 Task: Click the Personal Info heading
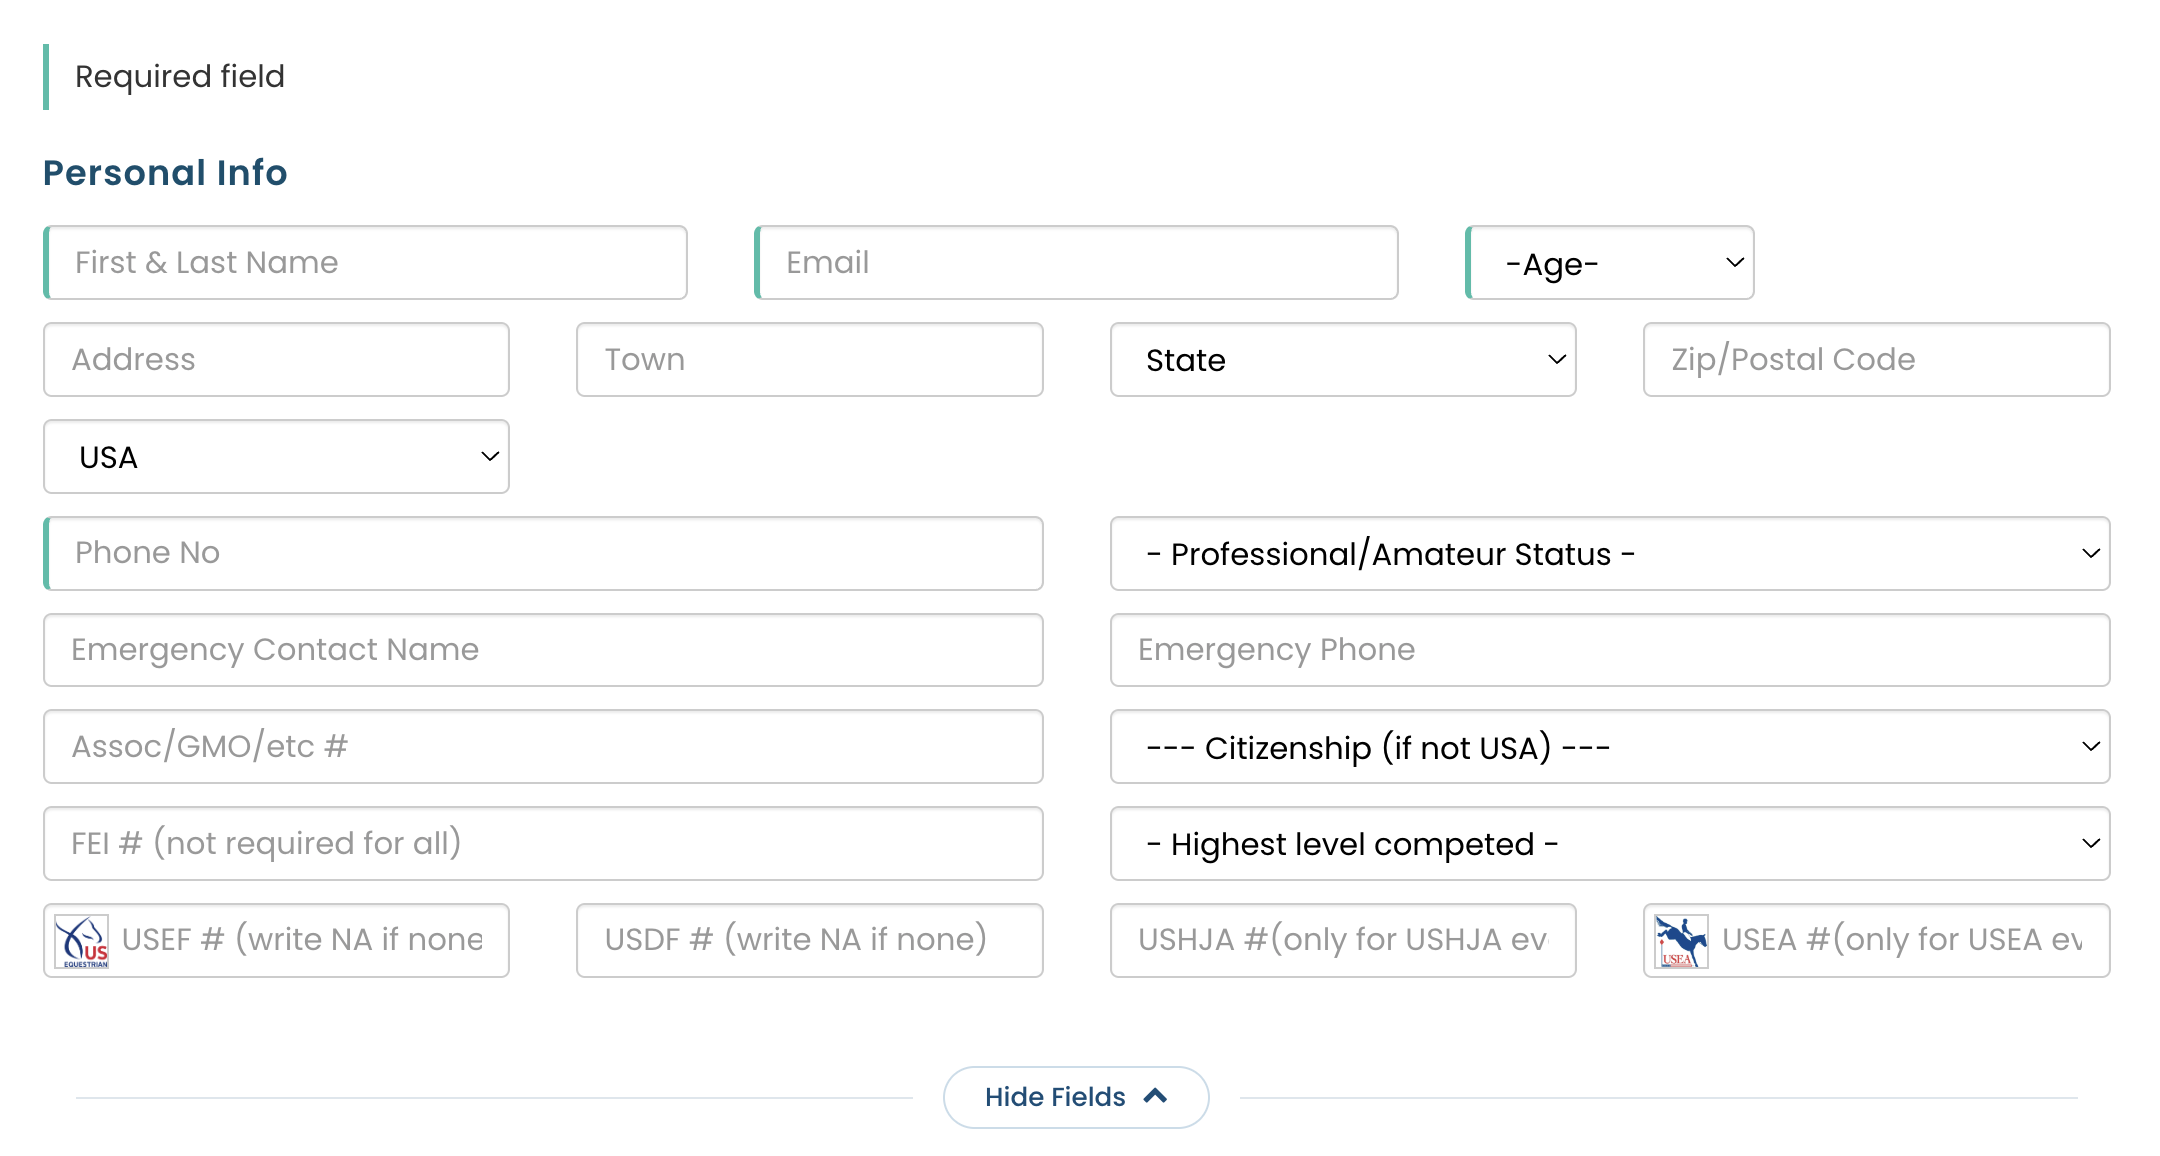tap(165, 172)
